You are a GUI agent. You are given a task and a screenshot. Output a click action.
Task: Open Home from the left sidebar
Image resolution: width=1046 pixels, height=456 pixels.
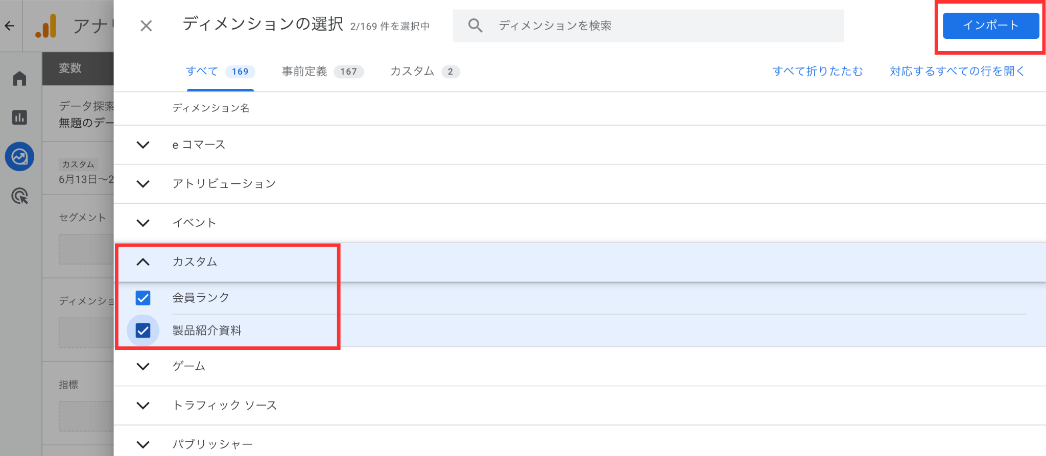[20, 79]
